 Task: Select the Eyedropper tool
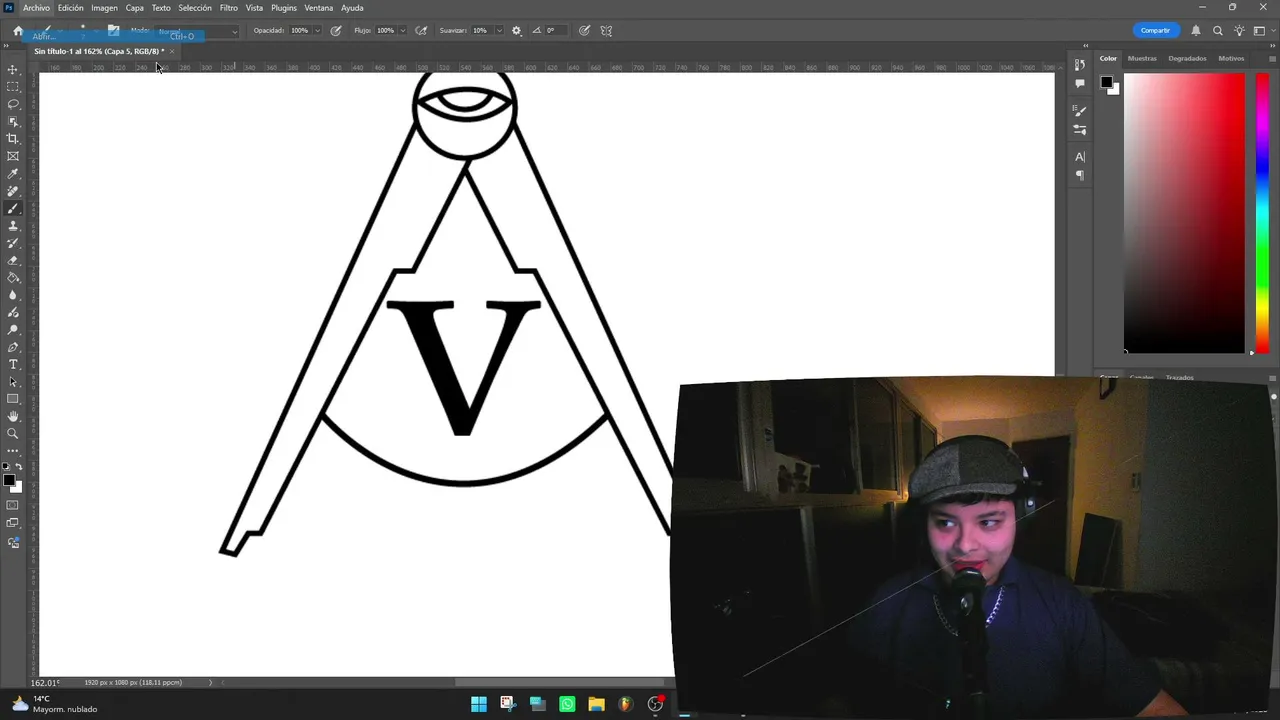pos(13,174)
